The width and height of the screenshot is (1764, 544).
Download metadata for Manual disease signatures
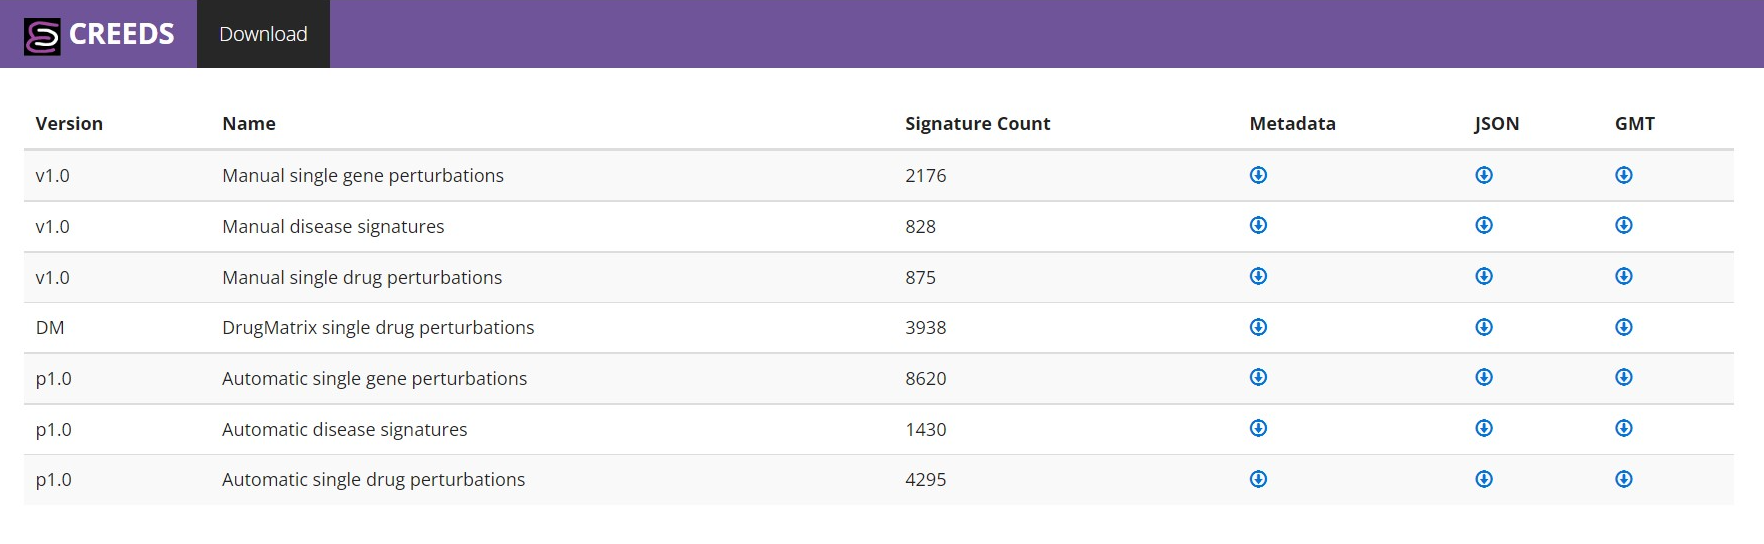tap(1258, 225)
